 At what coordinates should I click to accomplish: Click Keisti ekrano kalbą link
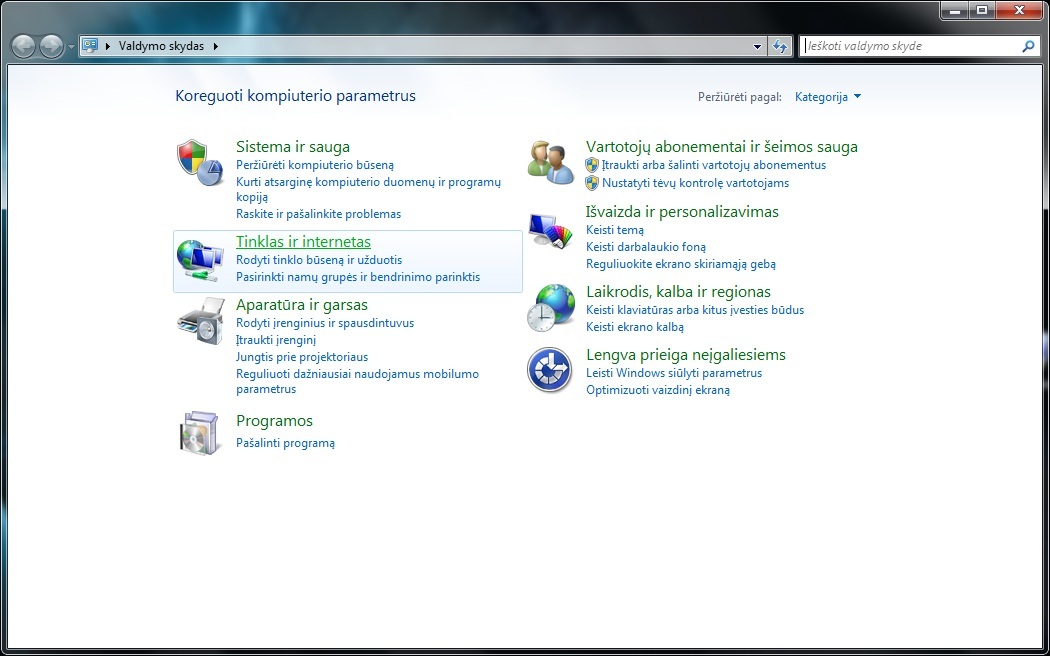click(635, 327)
